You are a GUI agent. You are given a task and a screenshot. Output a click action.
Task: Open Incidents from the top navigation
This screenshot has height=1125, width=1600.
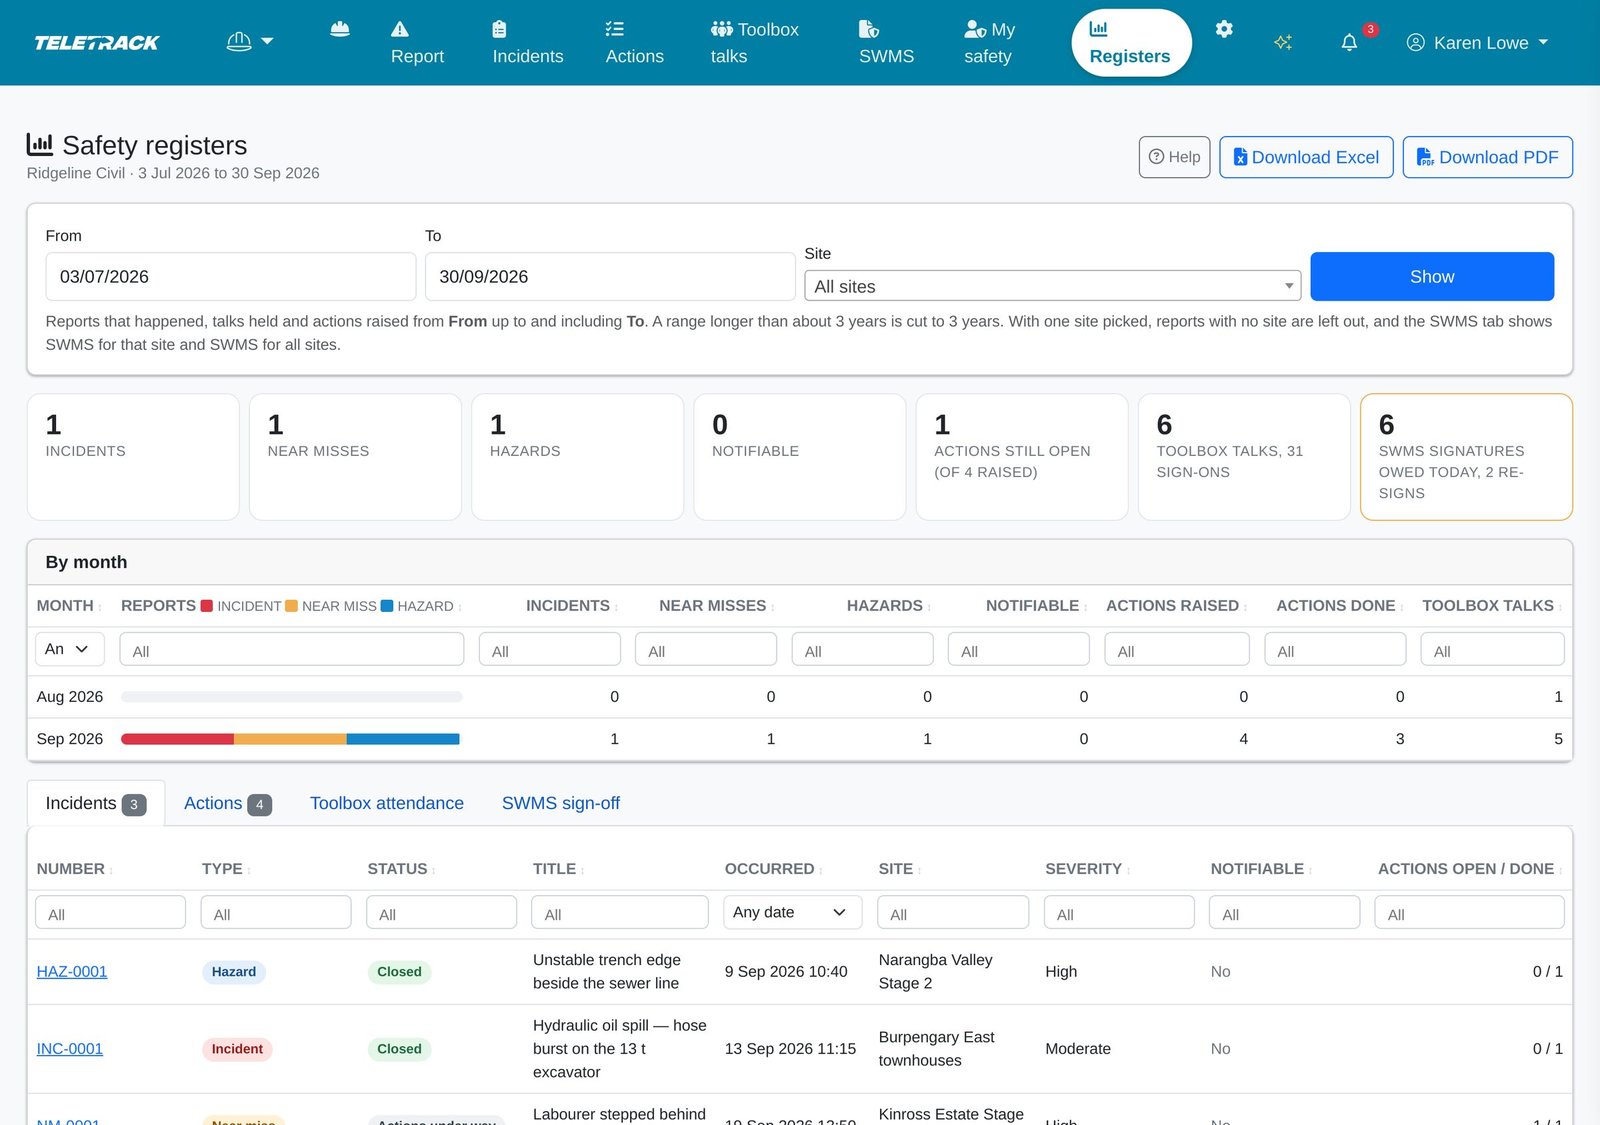pyautogui.click(x=528, y=43)
